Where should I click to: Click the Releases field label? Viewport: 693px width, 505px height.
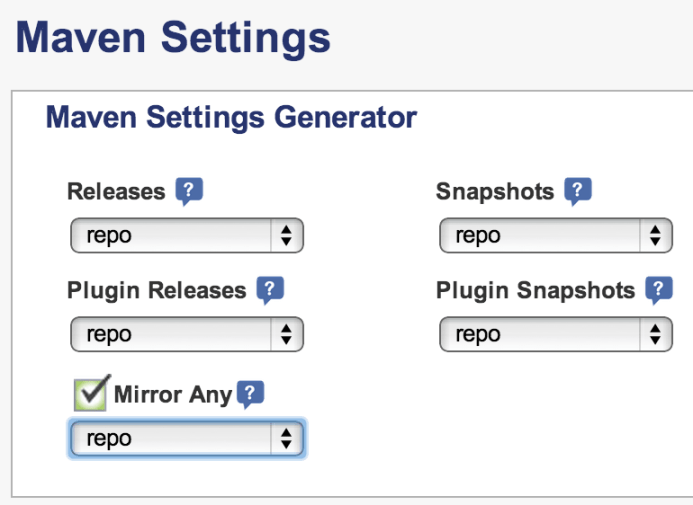click(x=116, y=191)
